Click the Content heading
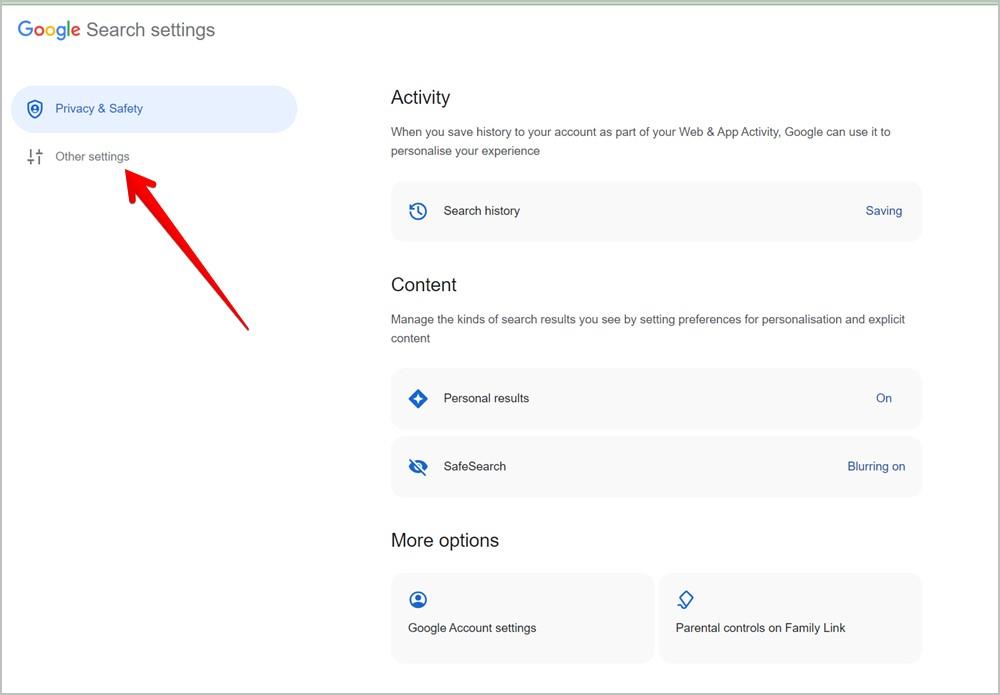1000x695 pixels. [423, 285]
